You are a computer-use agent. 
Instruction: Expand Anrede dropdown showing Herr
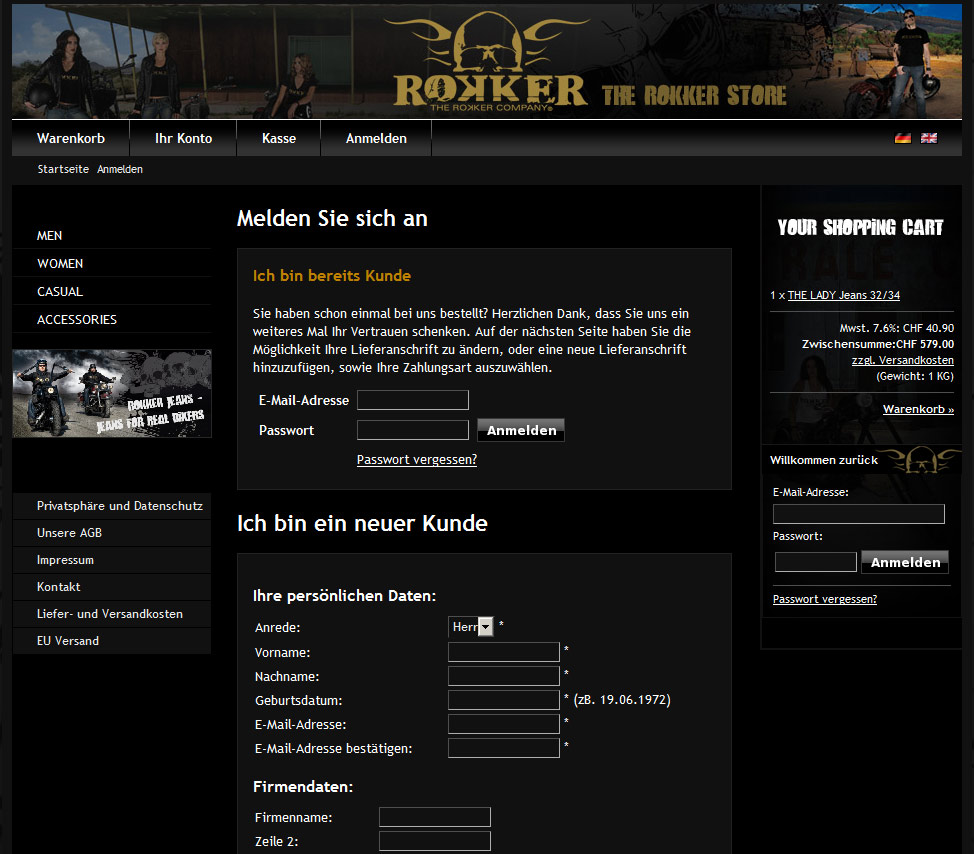click(471, 627)
